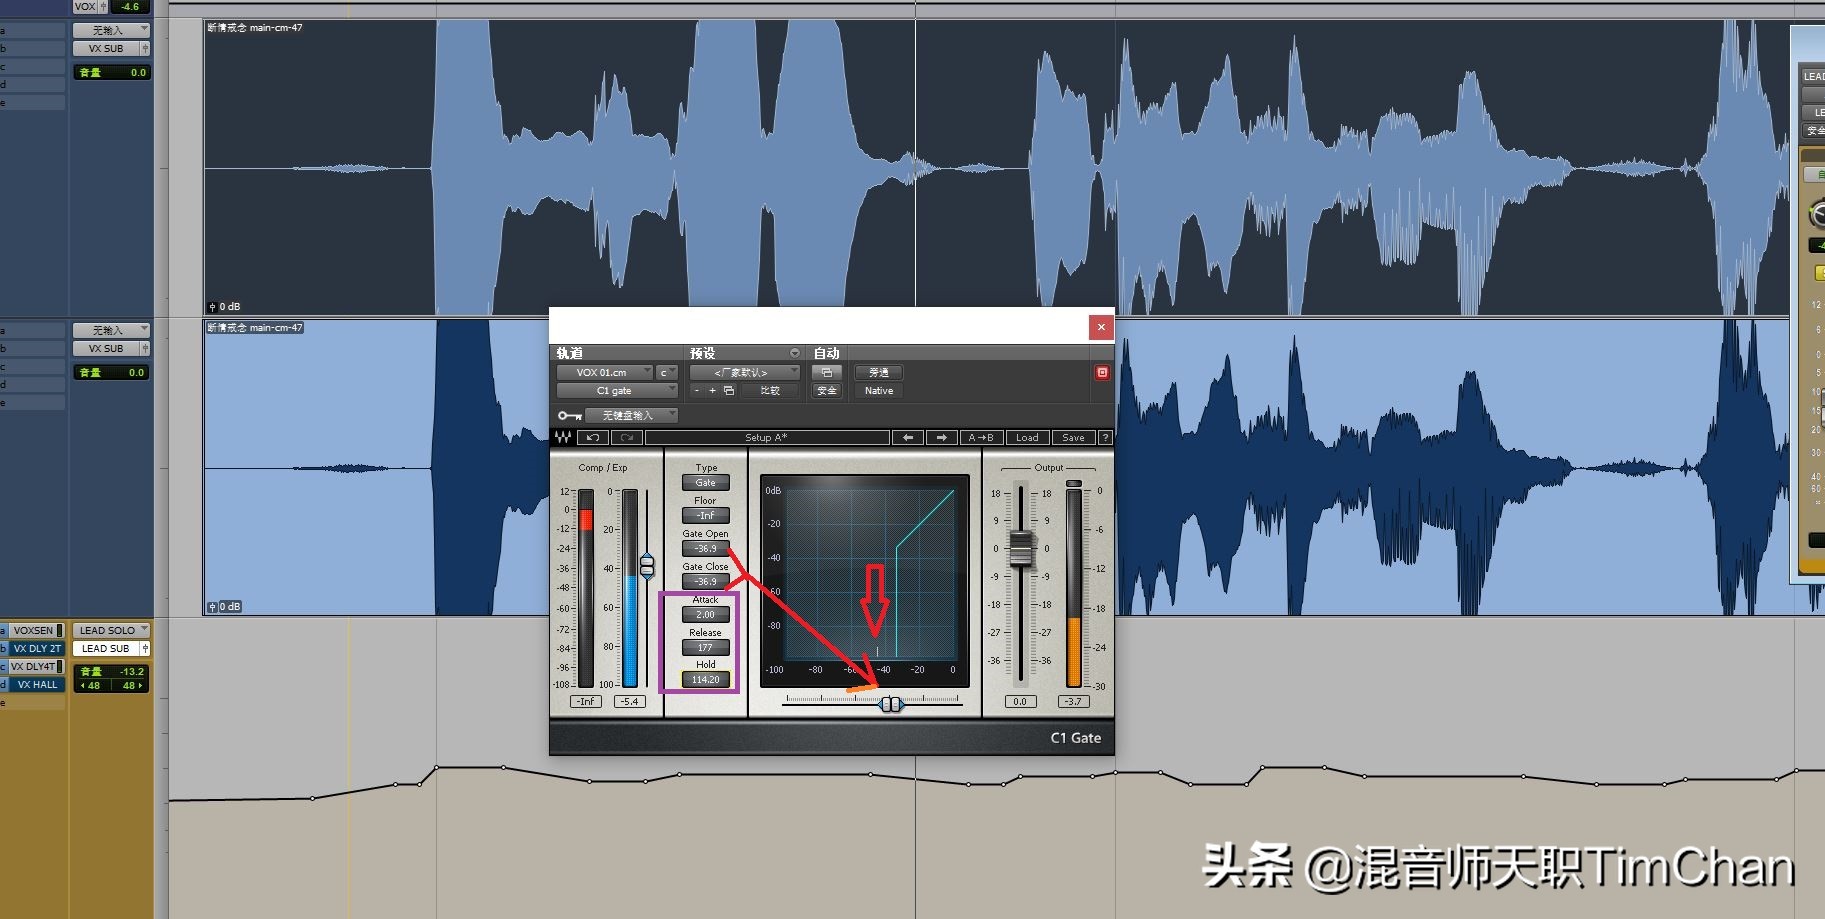Click the Setup A* name field
1825x919 pixels.
coord(767,437)
